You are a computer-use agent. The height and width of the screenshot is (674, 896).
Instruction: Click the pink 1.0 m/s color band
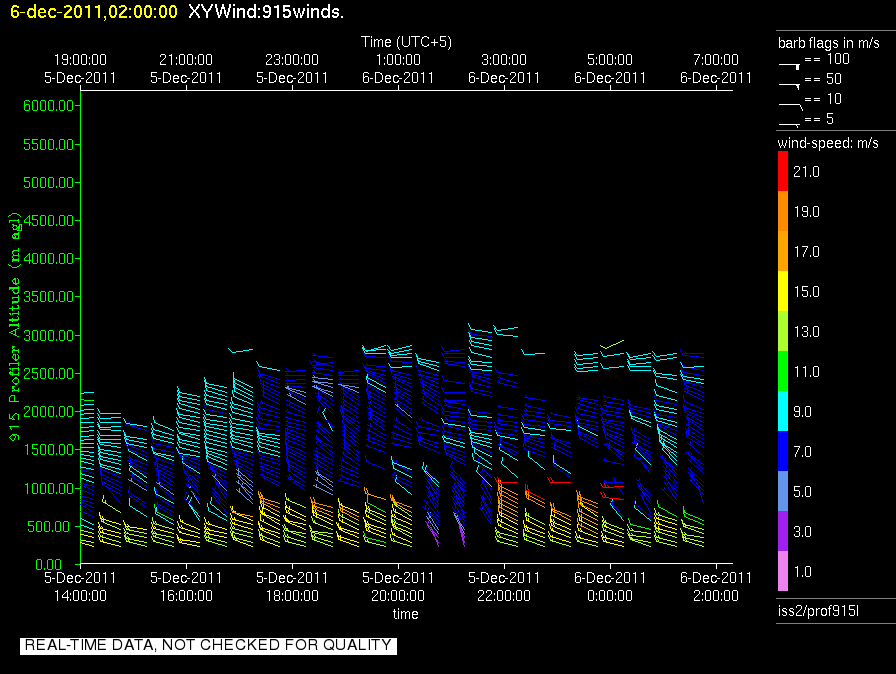pos(783,571)
